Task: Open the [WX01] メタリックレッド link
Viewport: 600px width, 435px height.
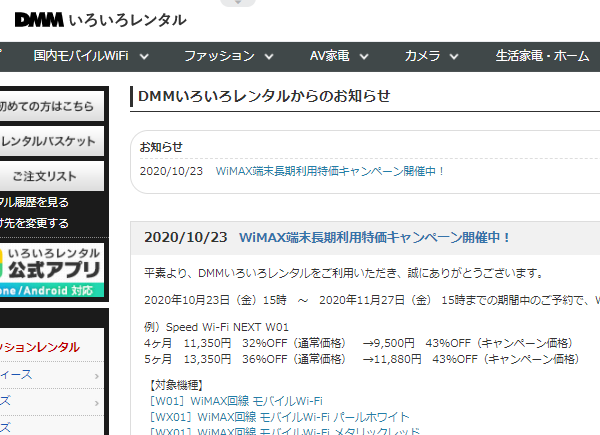Action: (285, 432)
